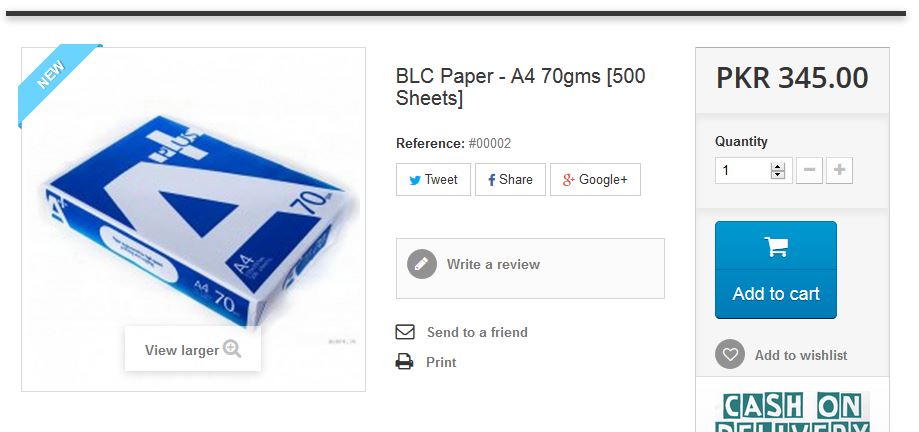Viewport: 919px width, 432px height.
Task: Open the Write a review link
Action: pos(493,264)
